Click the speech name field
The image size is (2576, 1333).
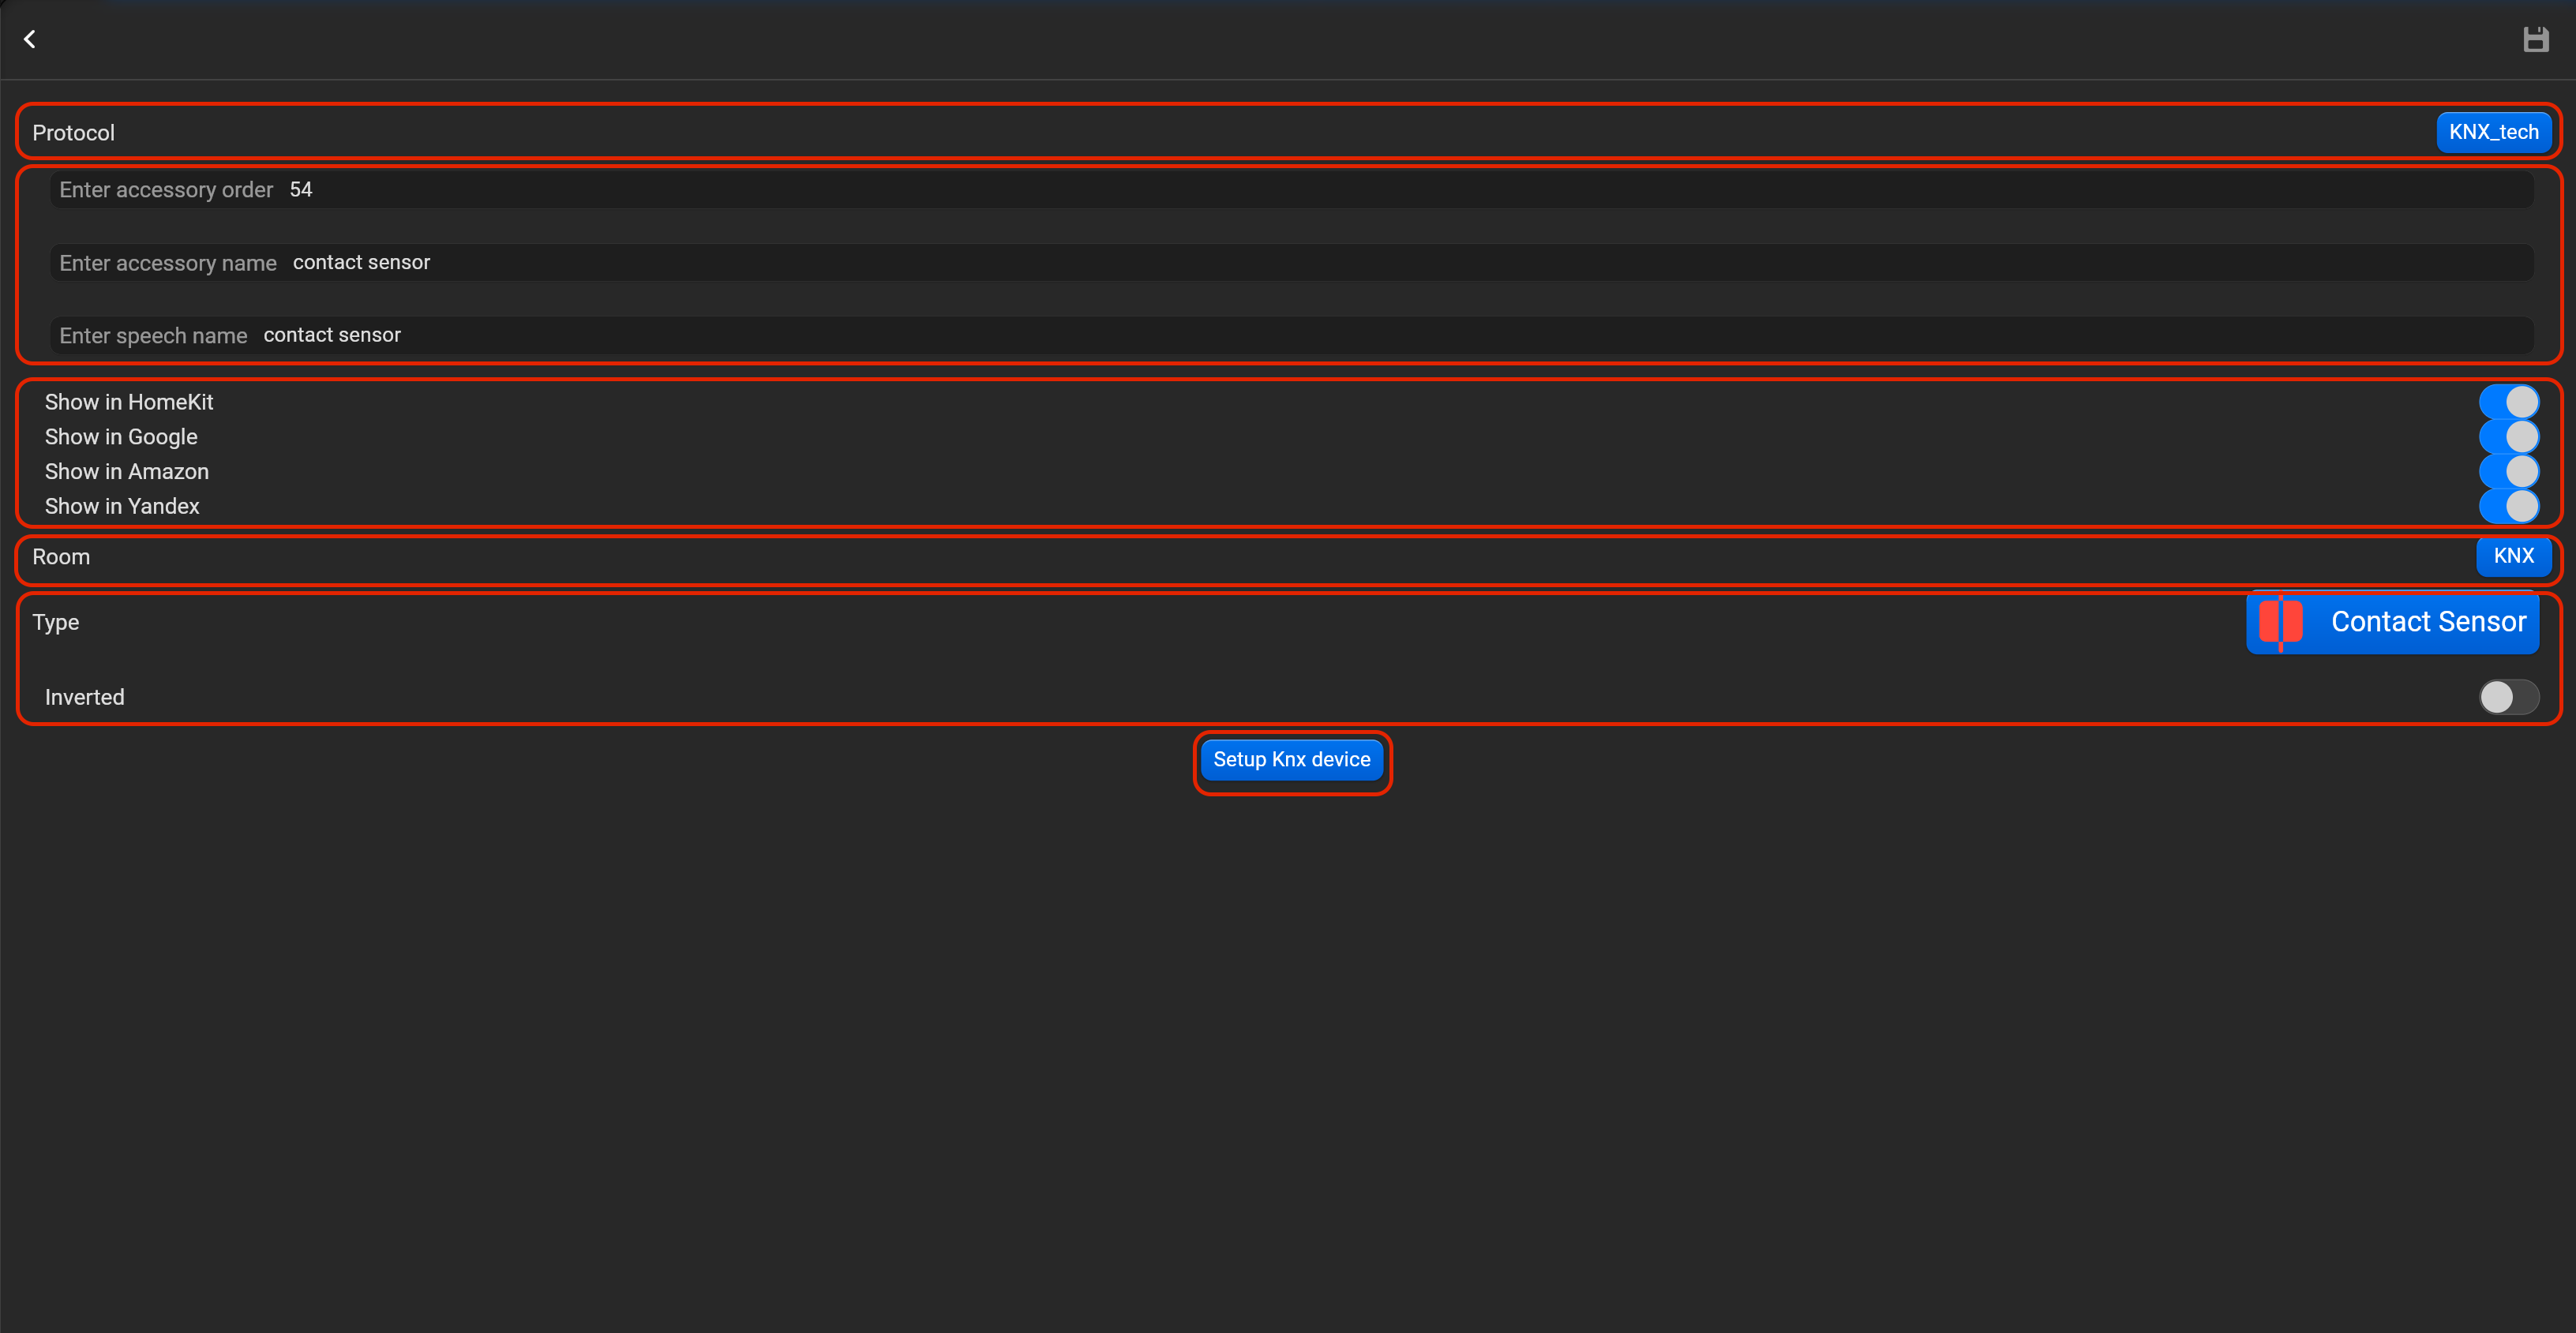coord(1291,336)
